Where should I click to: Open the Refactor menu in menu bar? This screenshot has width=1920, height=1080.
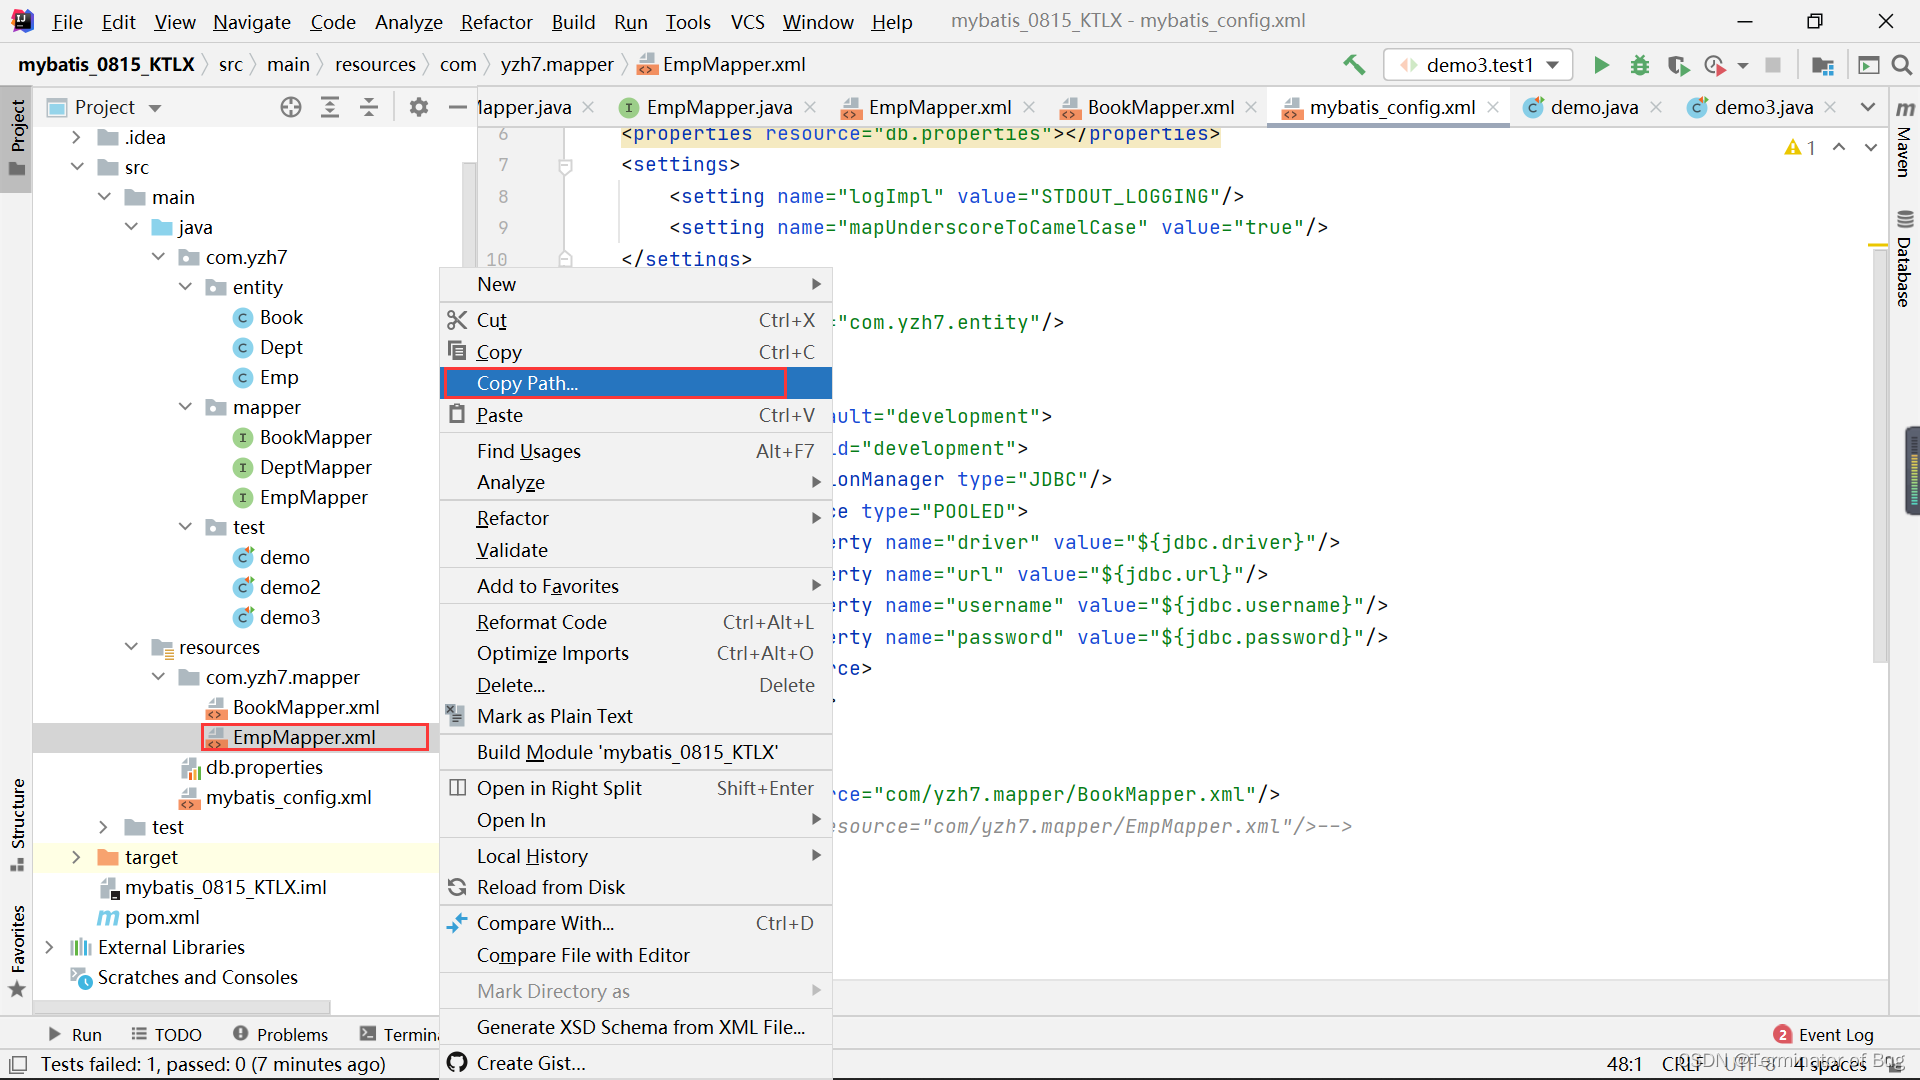tap(496, 22)
